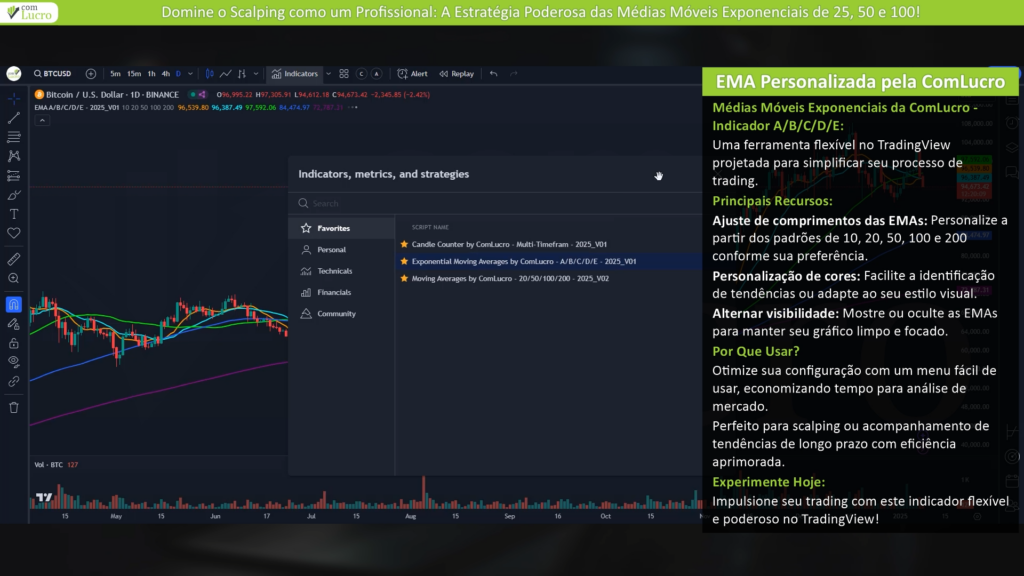
Task: Select the 1h timeframe
Action: point(152,74)
